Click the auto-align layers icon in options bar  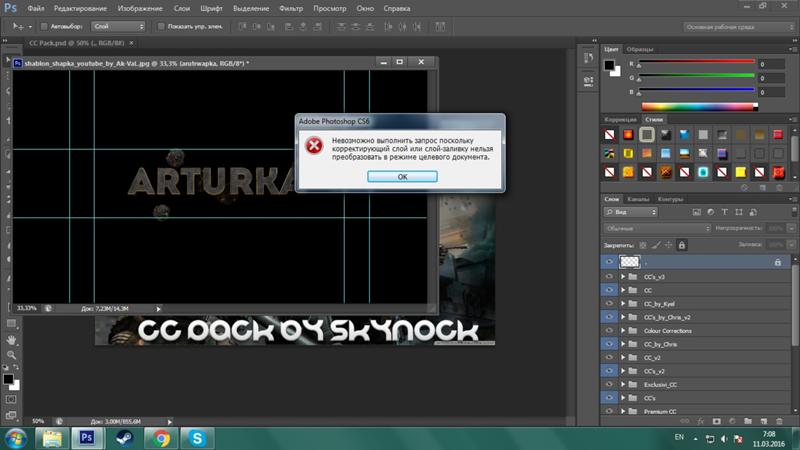[x=440, y=27]
